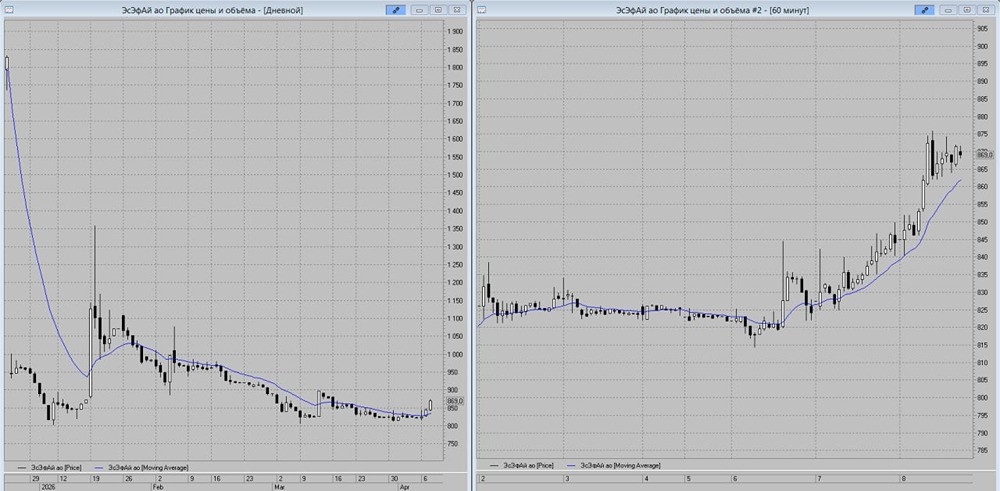The width and height of the screenshot is (1000, 491).
Task: Minimize the Дневной chart window
Action: [420, 10]
